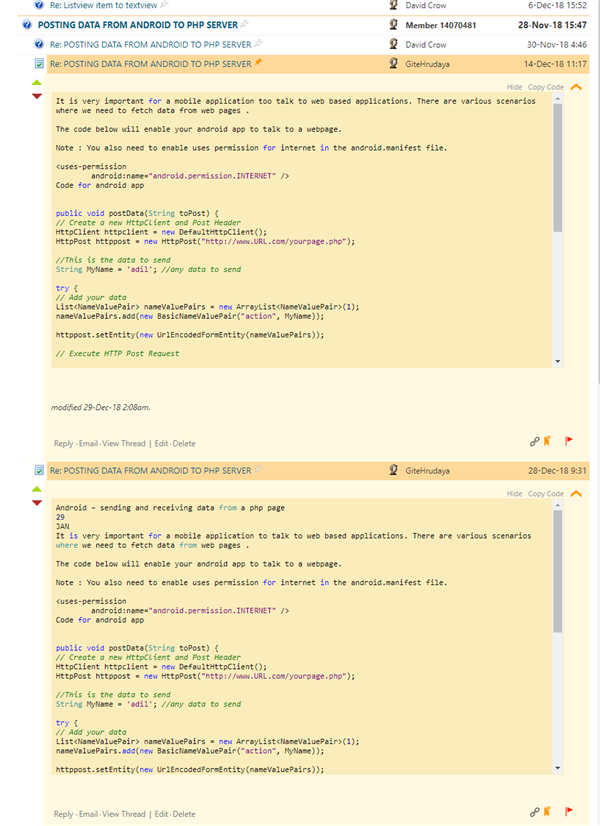Image resolution: width=600 pixels, height=826 pixels.
Task: Click timestamp "14-Dec-18 11:17"
Action: [555, 64]
